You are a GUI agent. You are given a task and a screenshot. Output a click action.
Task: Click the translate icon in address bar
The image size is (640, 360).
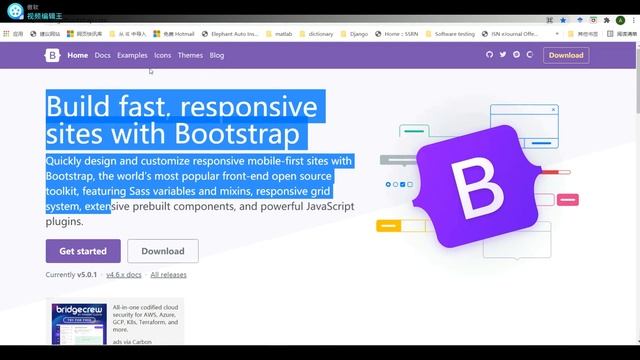point(550,20)
